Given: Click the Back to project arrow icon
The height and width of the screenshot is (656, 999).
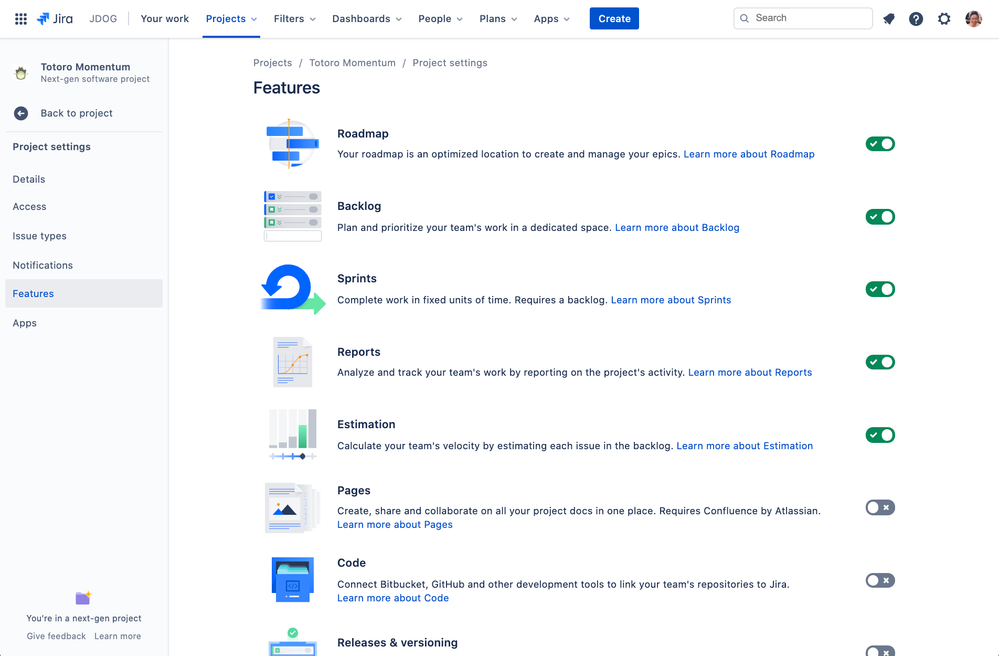Looking at the screenshot, I should pos(21,113).
